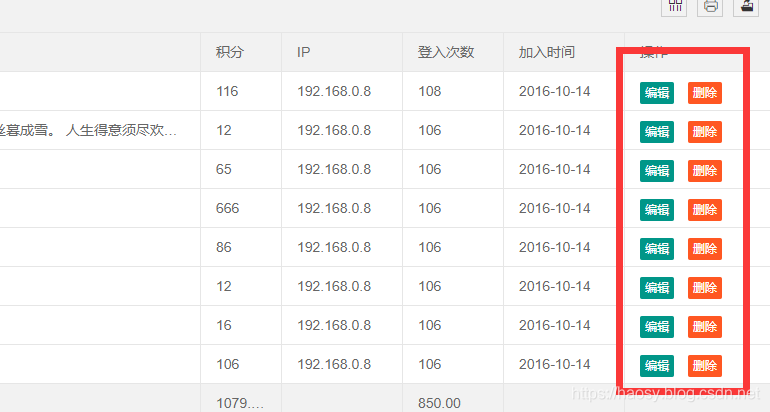The image size is (770, 412).
Task: Click 编辑 in the row with 积分 106
Action: (657, 366)
